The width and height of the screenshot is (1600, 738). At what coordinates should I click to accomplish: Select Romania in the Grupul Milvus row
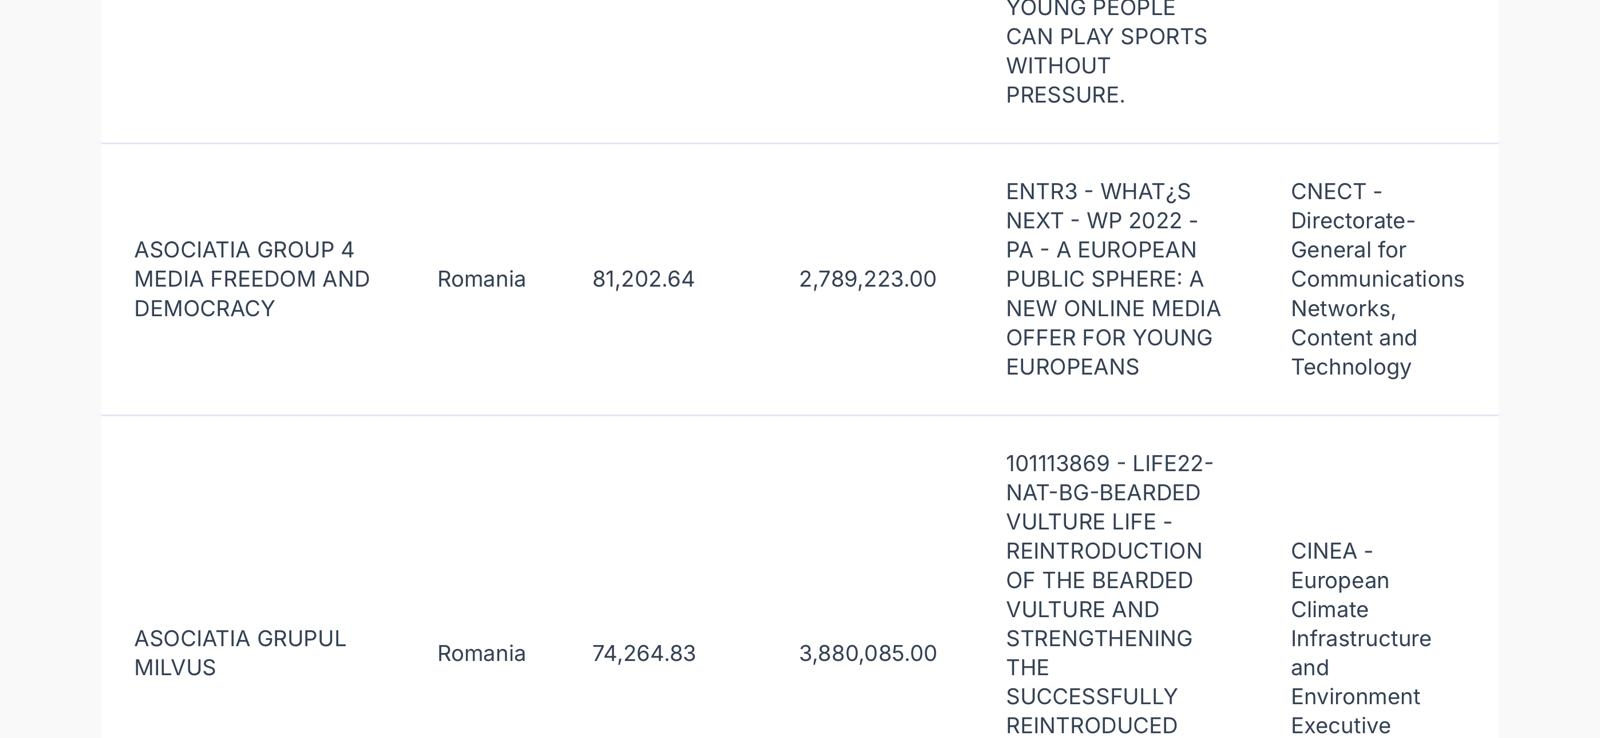tap(481, 653)
